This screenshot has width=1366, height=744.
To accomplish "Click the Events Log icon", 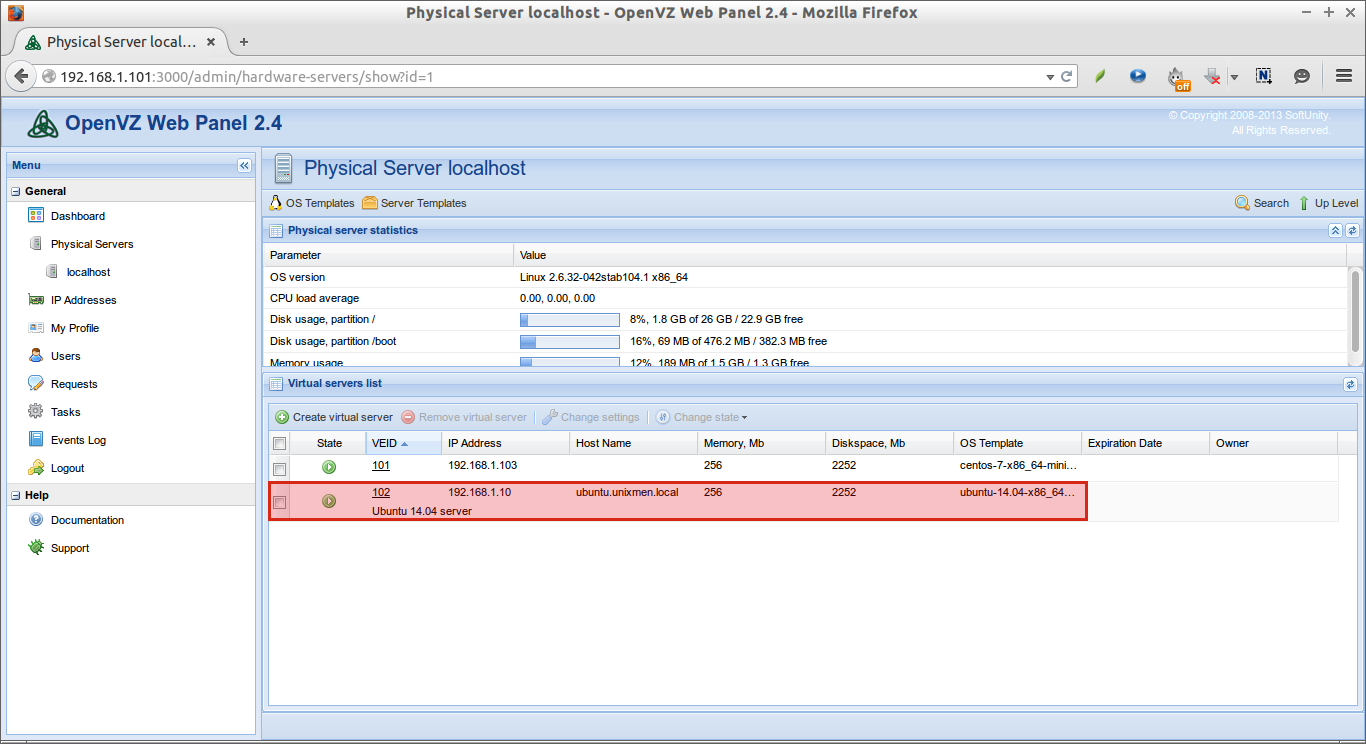I will [x=36, y=440].
